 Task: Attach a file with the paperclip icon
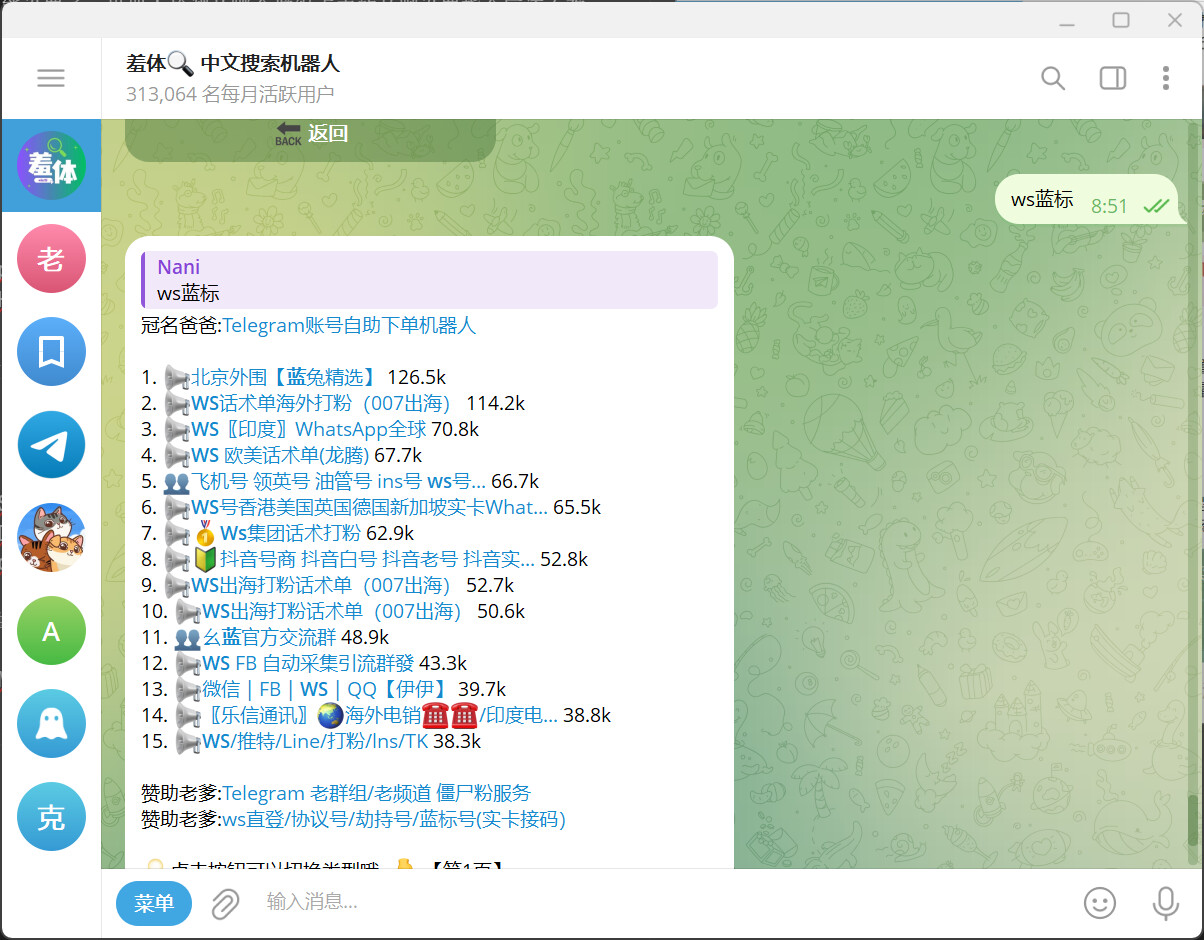coord(225,903)
